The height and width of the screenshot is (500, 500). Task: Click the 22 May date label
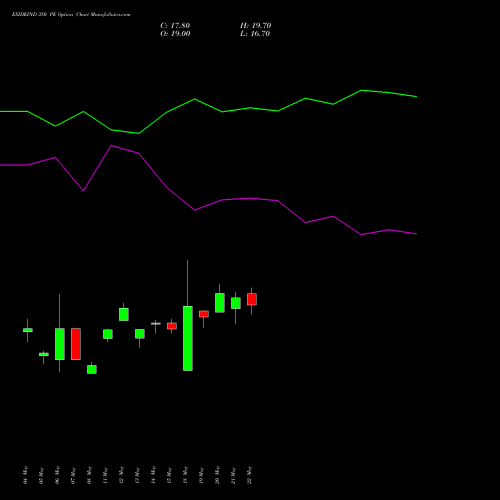coord(250,475)
